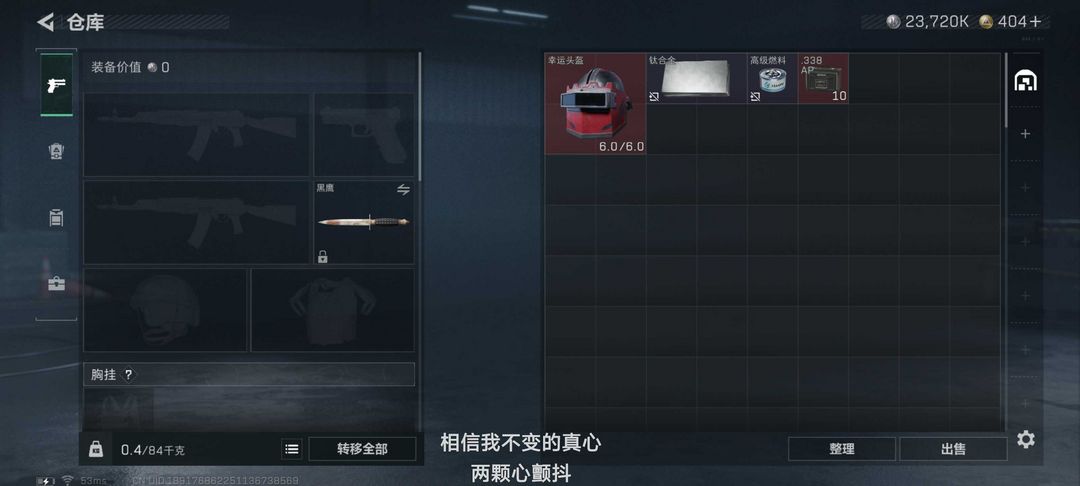Switch to the chest rig tab in the sidebar
The height and width of the screenshot is (486, 1080).
coord(56,218)
